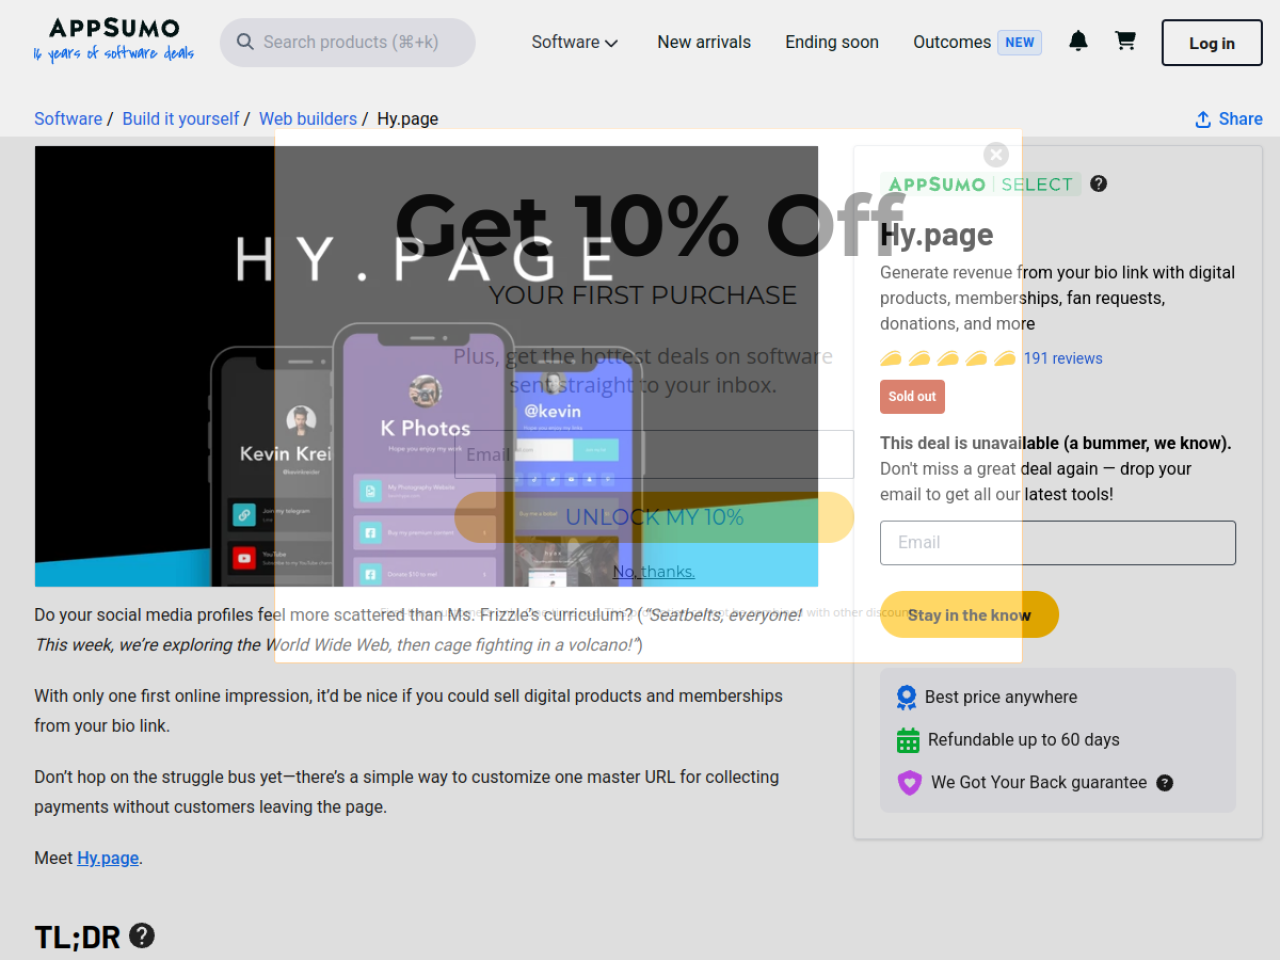Open the notifications bell icon
The width and height of the screenshot is (1280, 960).
pos(1078,41)
